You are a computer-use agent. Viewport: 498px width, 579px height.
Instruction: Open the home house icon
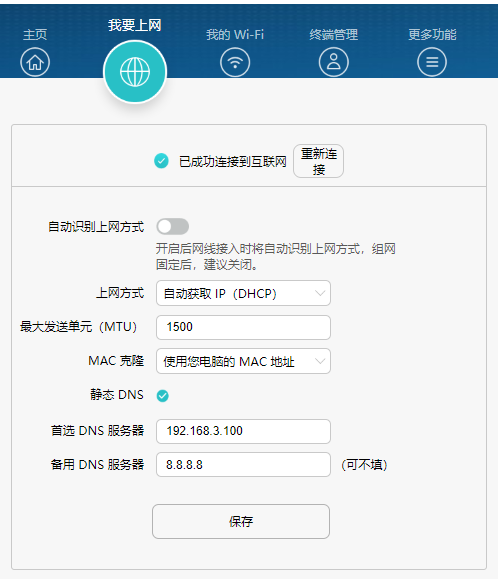[35, 62]
